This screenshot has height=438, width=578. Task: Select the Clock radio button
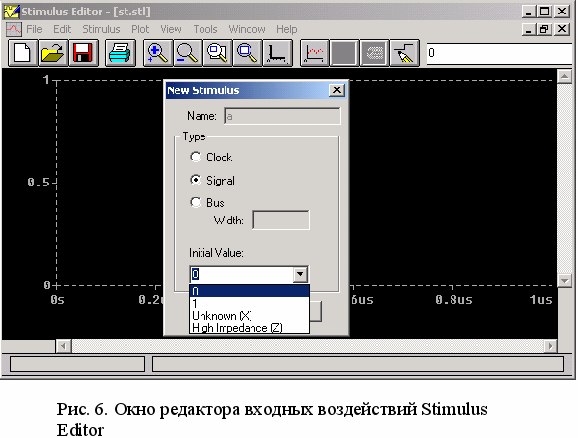(x=195, y=157)
